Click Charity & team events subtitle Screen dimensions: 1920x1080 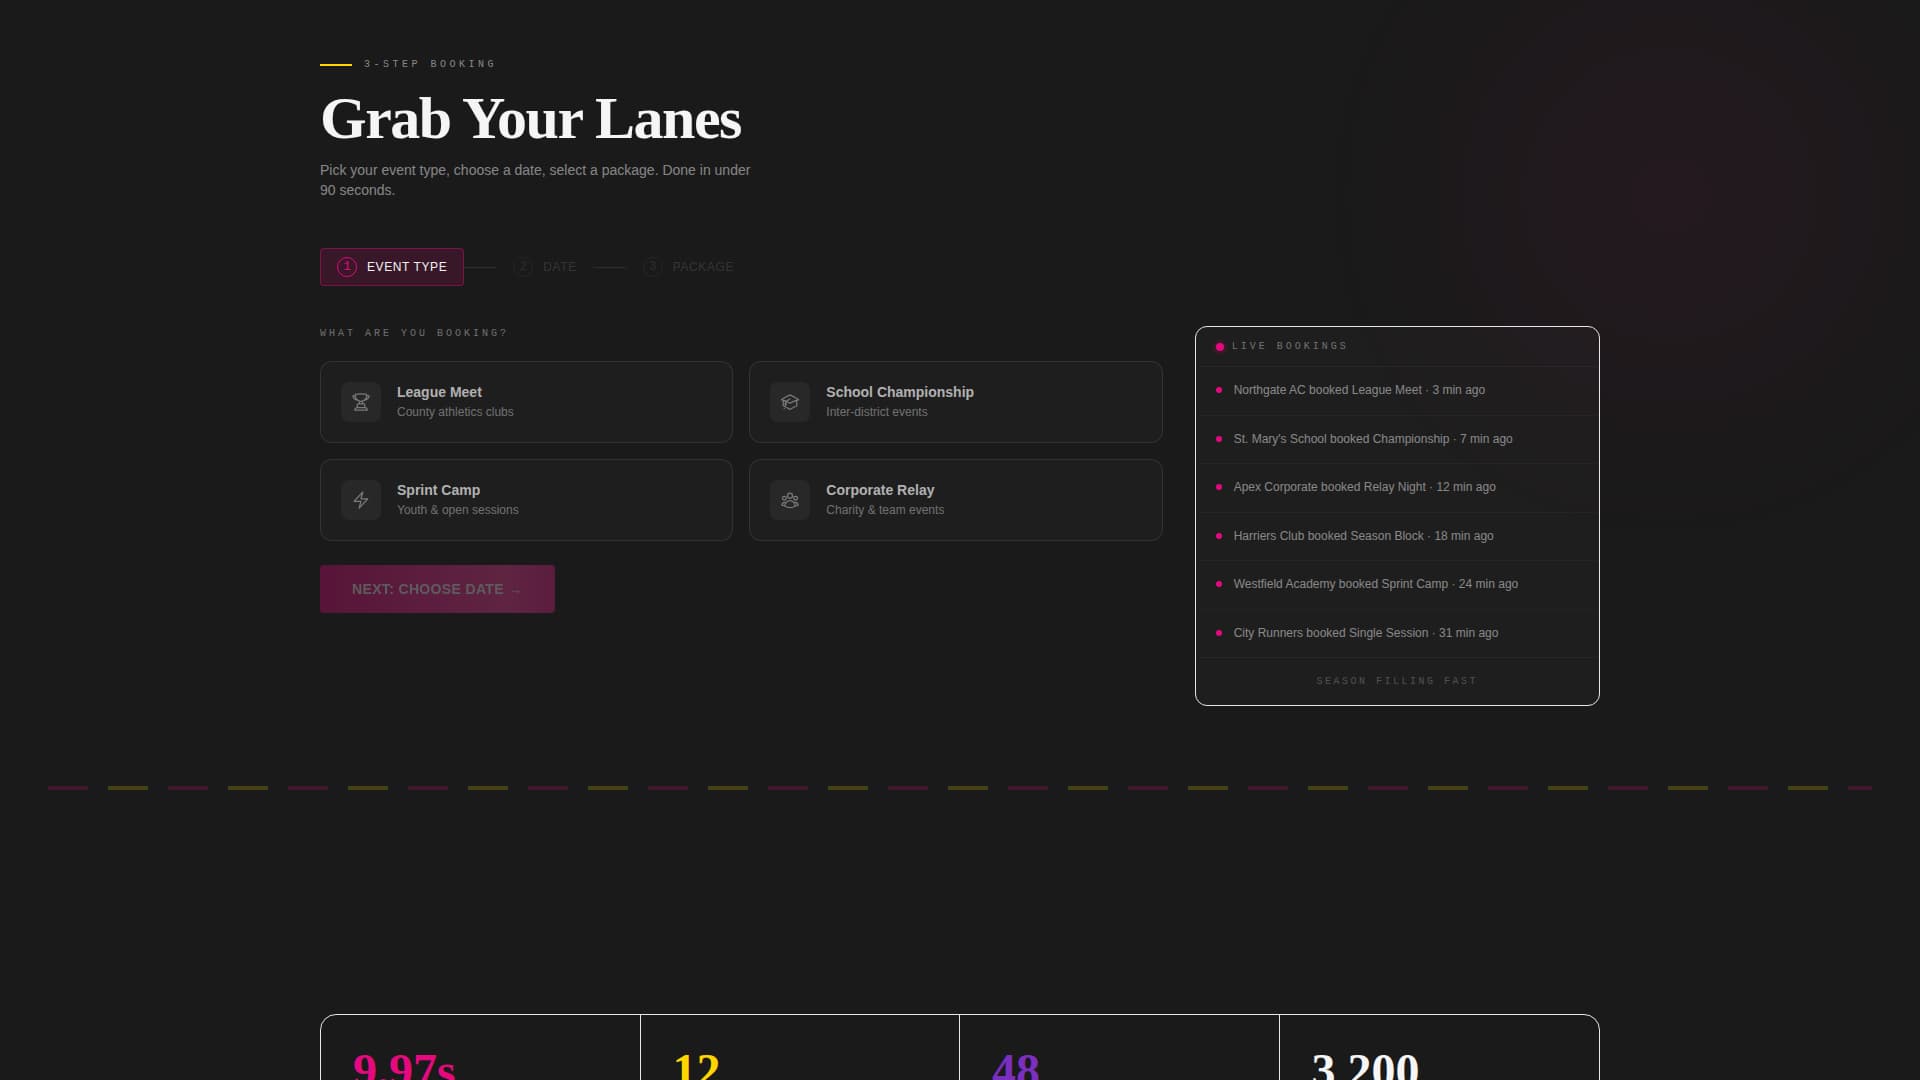[885, 510]
